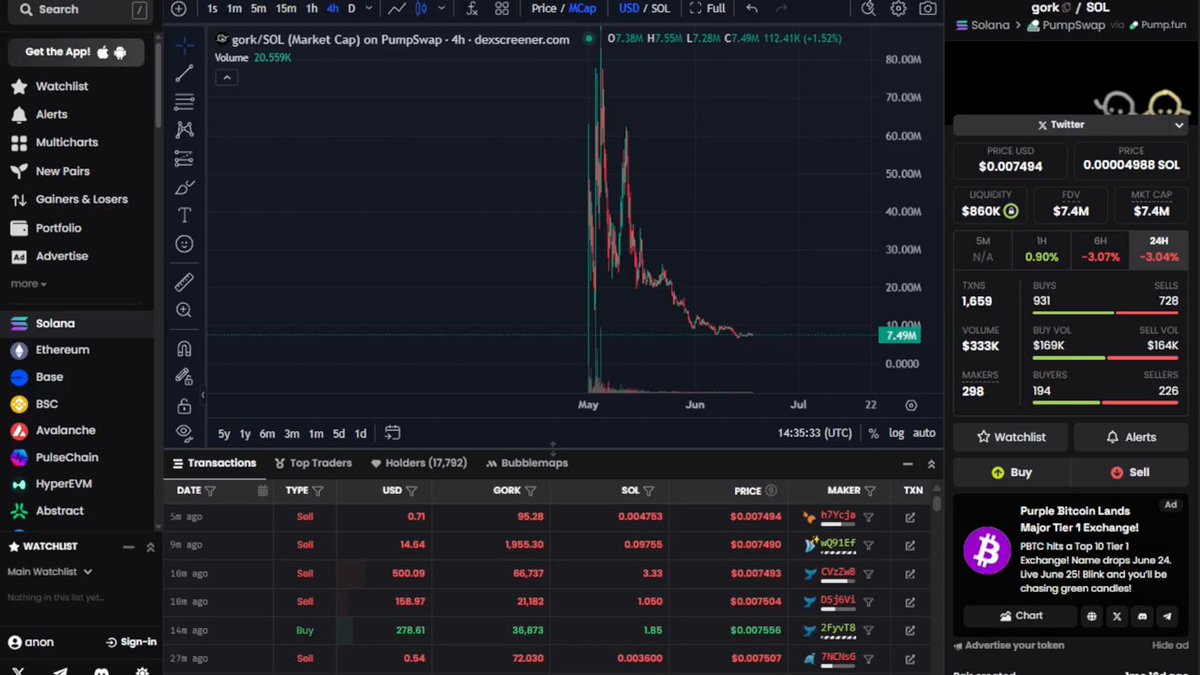Hide the Purple Bitcoin ad
The width and height of the screenshot is (1200, 675).
1170,646
